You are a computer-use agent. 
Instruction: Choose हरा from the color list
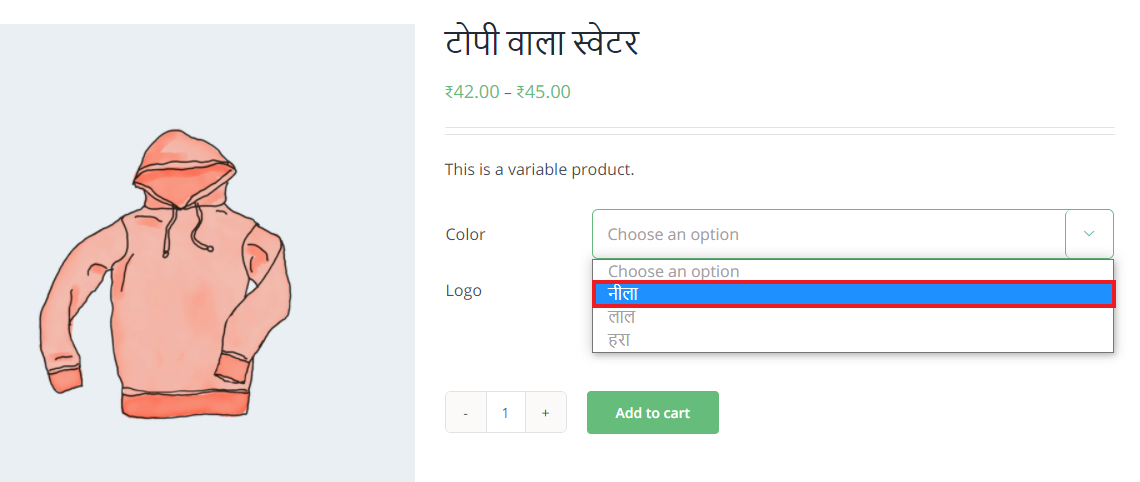[619, 340]
